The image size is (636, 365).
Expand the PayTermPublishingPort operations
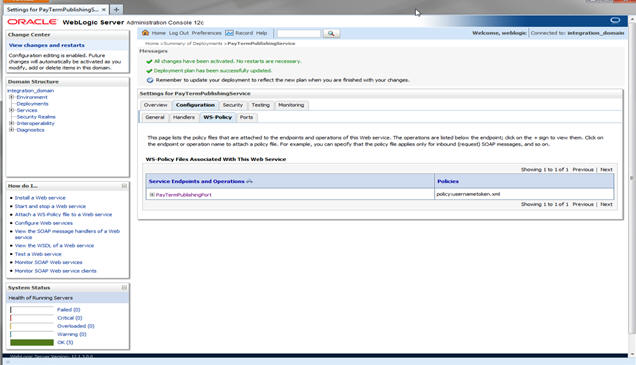click(x=152, y=195)
